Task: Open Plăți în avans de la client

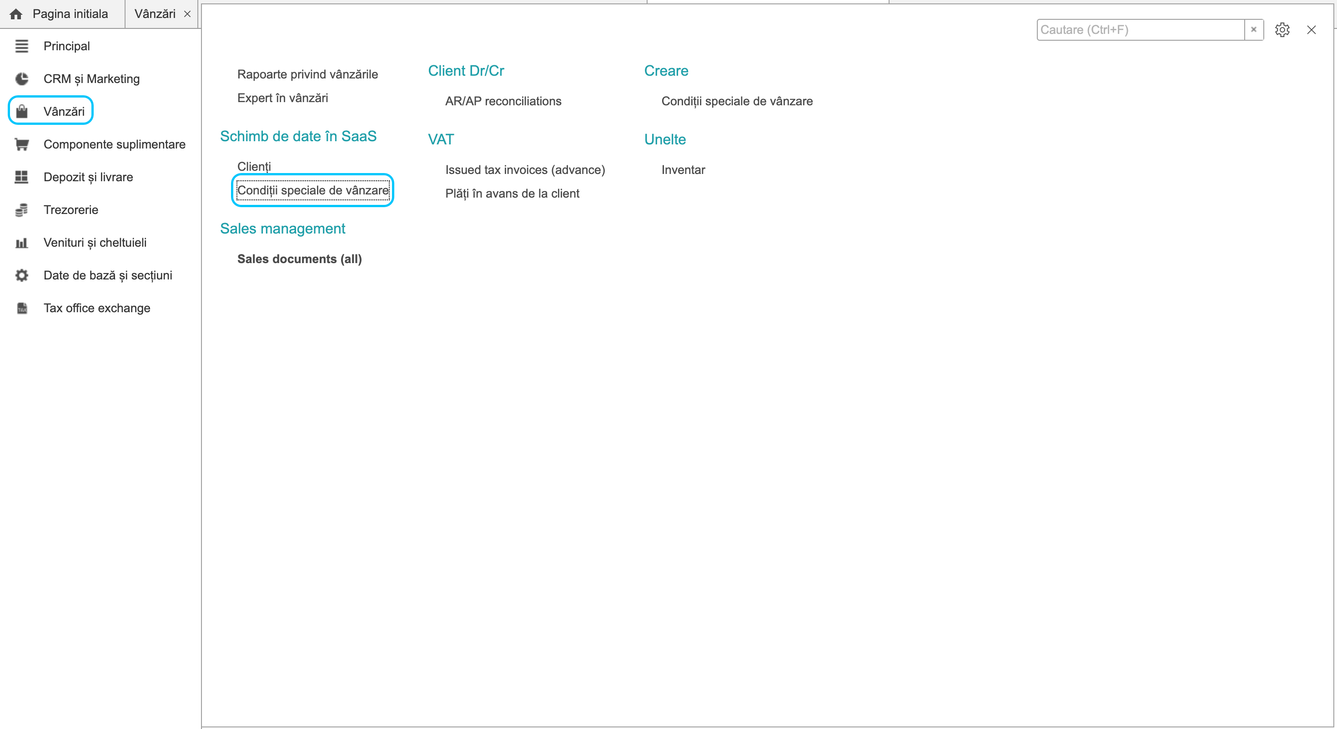Action: pos(512,194)
